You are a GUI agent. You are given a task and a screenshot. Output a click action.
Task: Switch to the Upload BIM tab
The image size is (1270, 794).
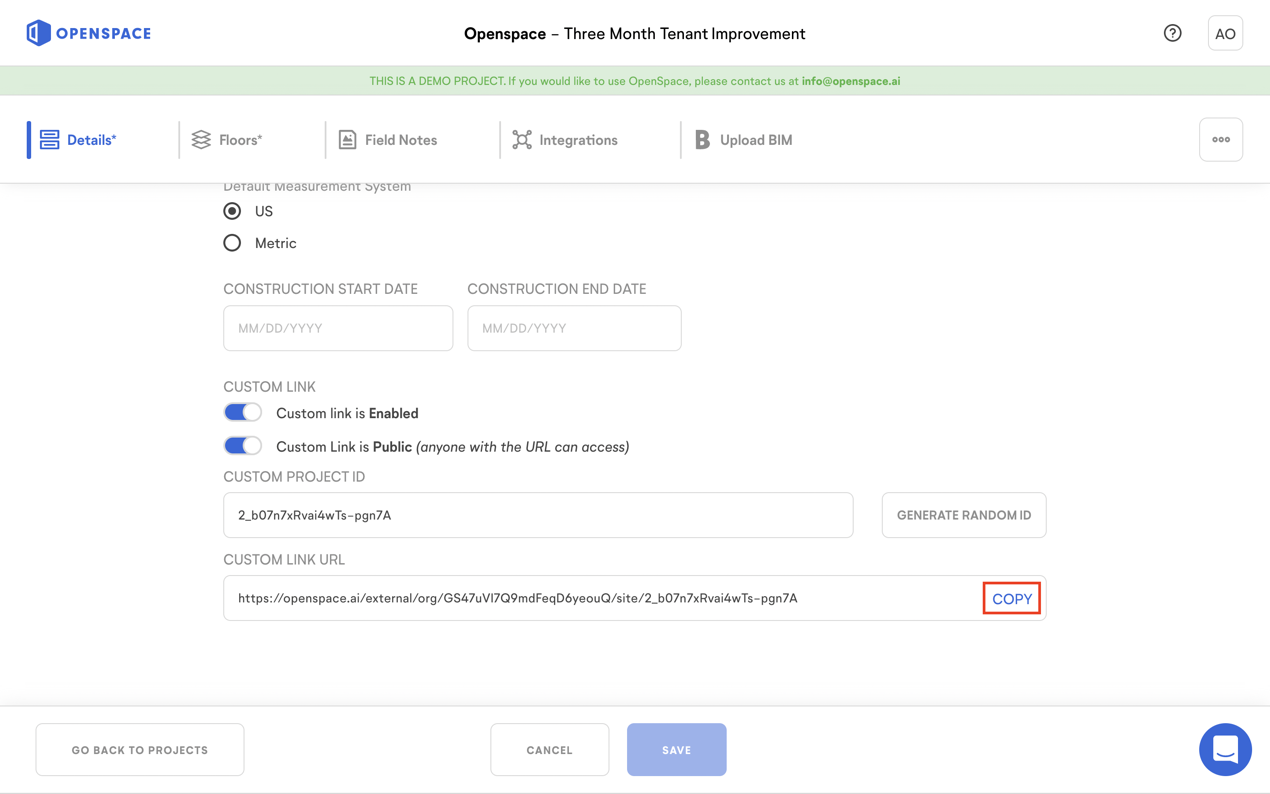[x=743, y=140]
